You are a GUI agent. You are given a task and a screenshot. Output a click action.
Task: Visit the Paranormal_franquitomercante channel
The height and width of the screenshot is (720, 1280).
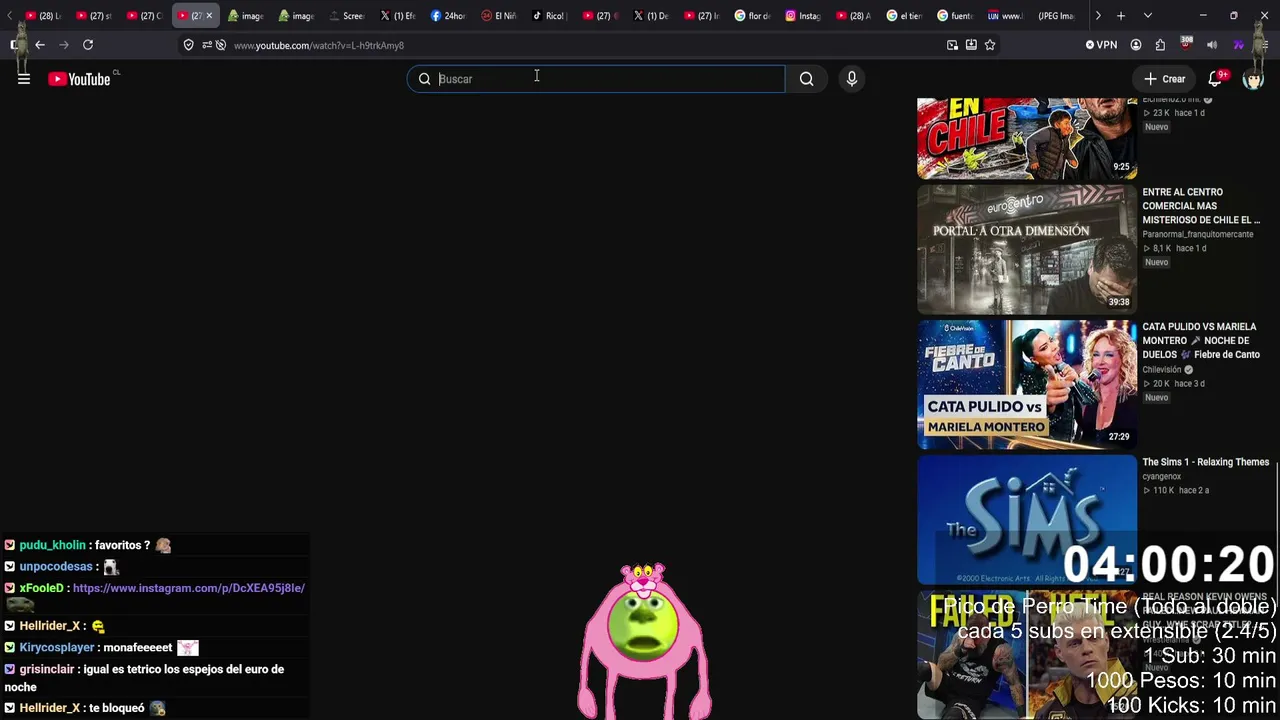1198,234
